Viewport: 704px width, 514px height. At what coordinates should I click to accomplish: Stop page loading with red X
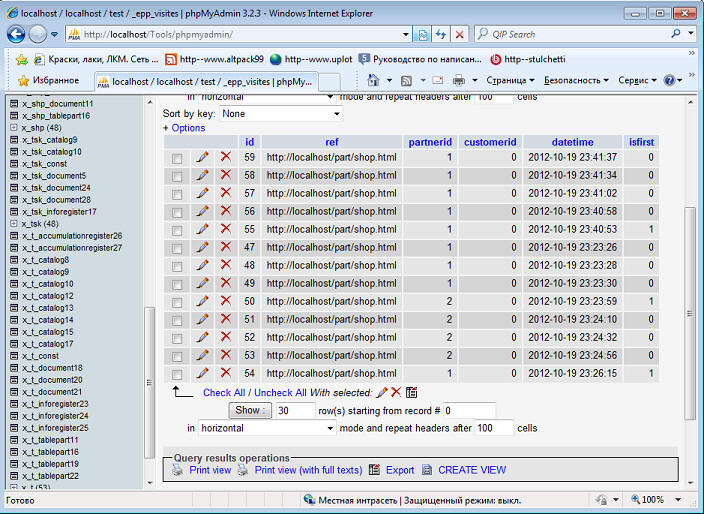459,34
